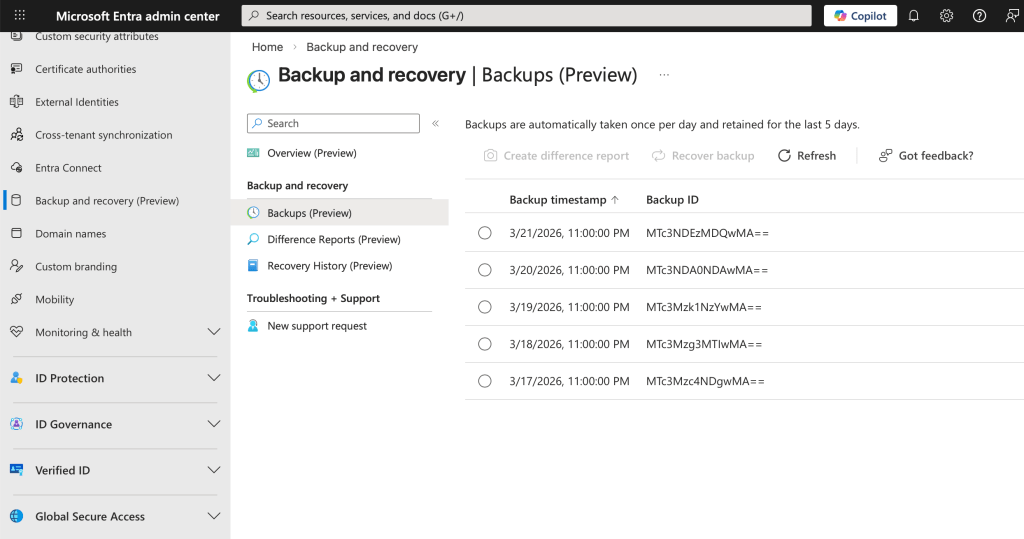Expand the Global Secure Access section

(213, 516)
